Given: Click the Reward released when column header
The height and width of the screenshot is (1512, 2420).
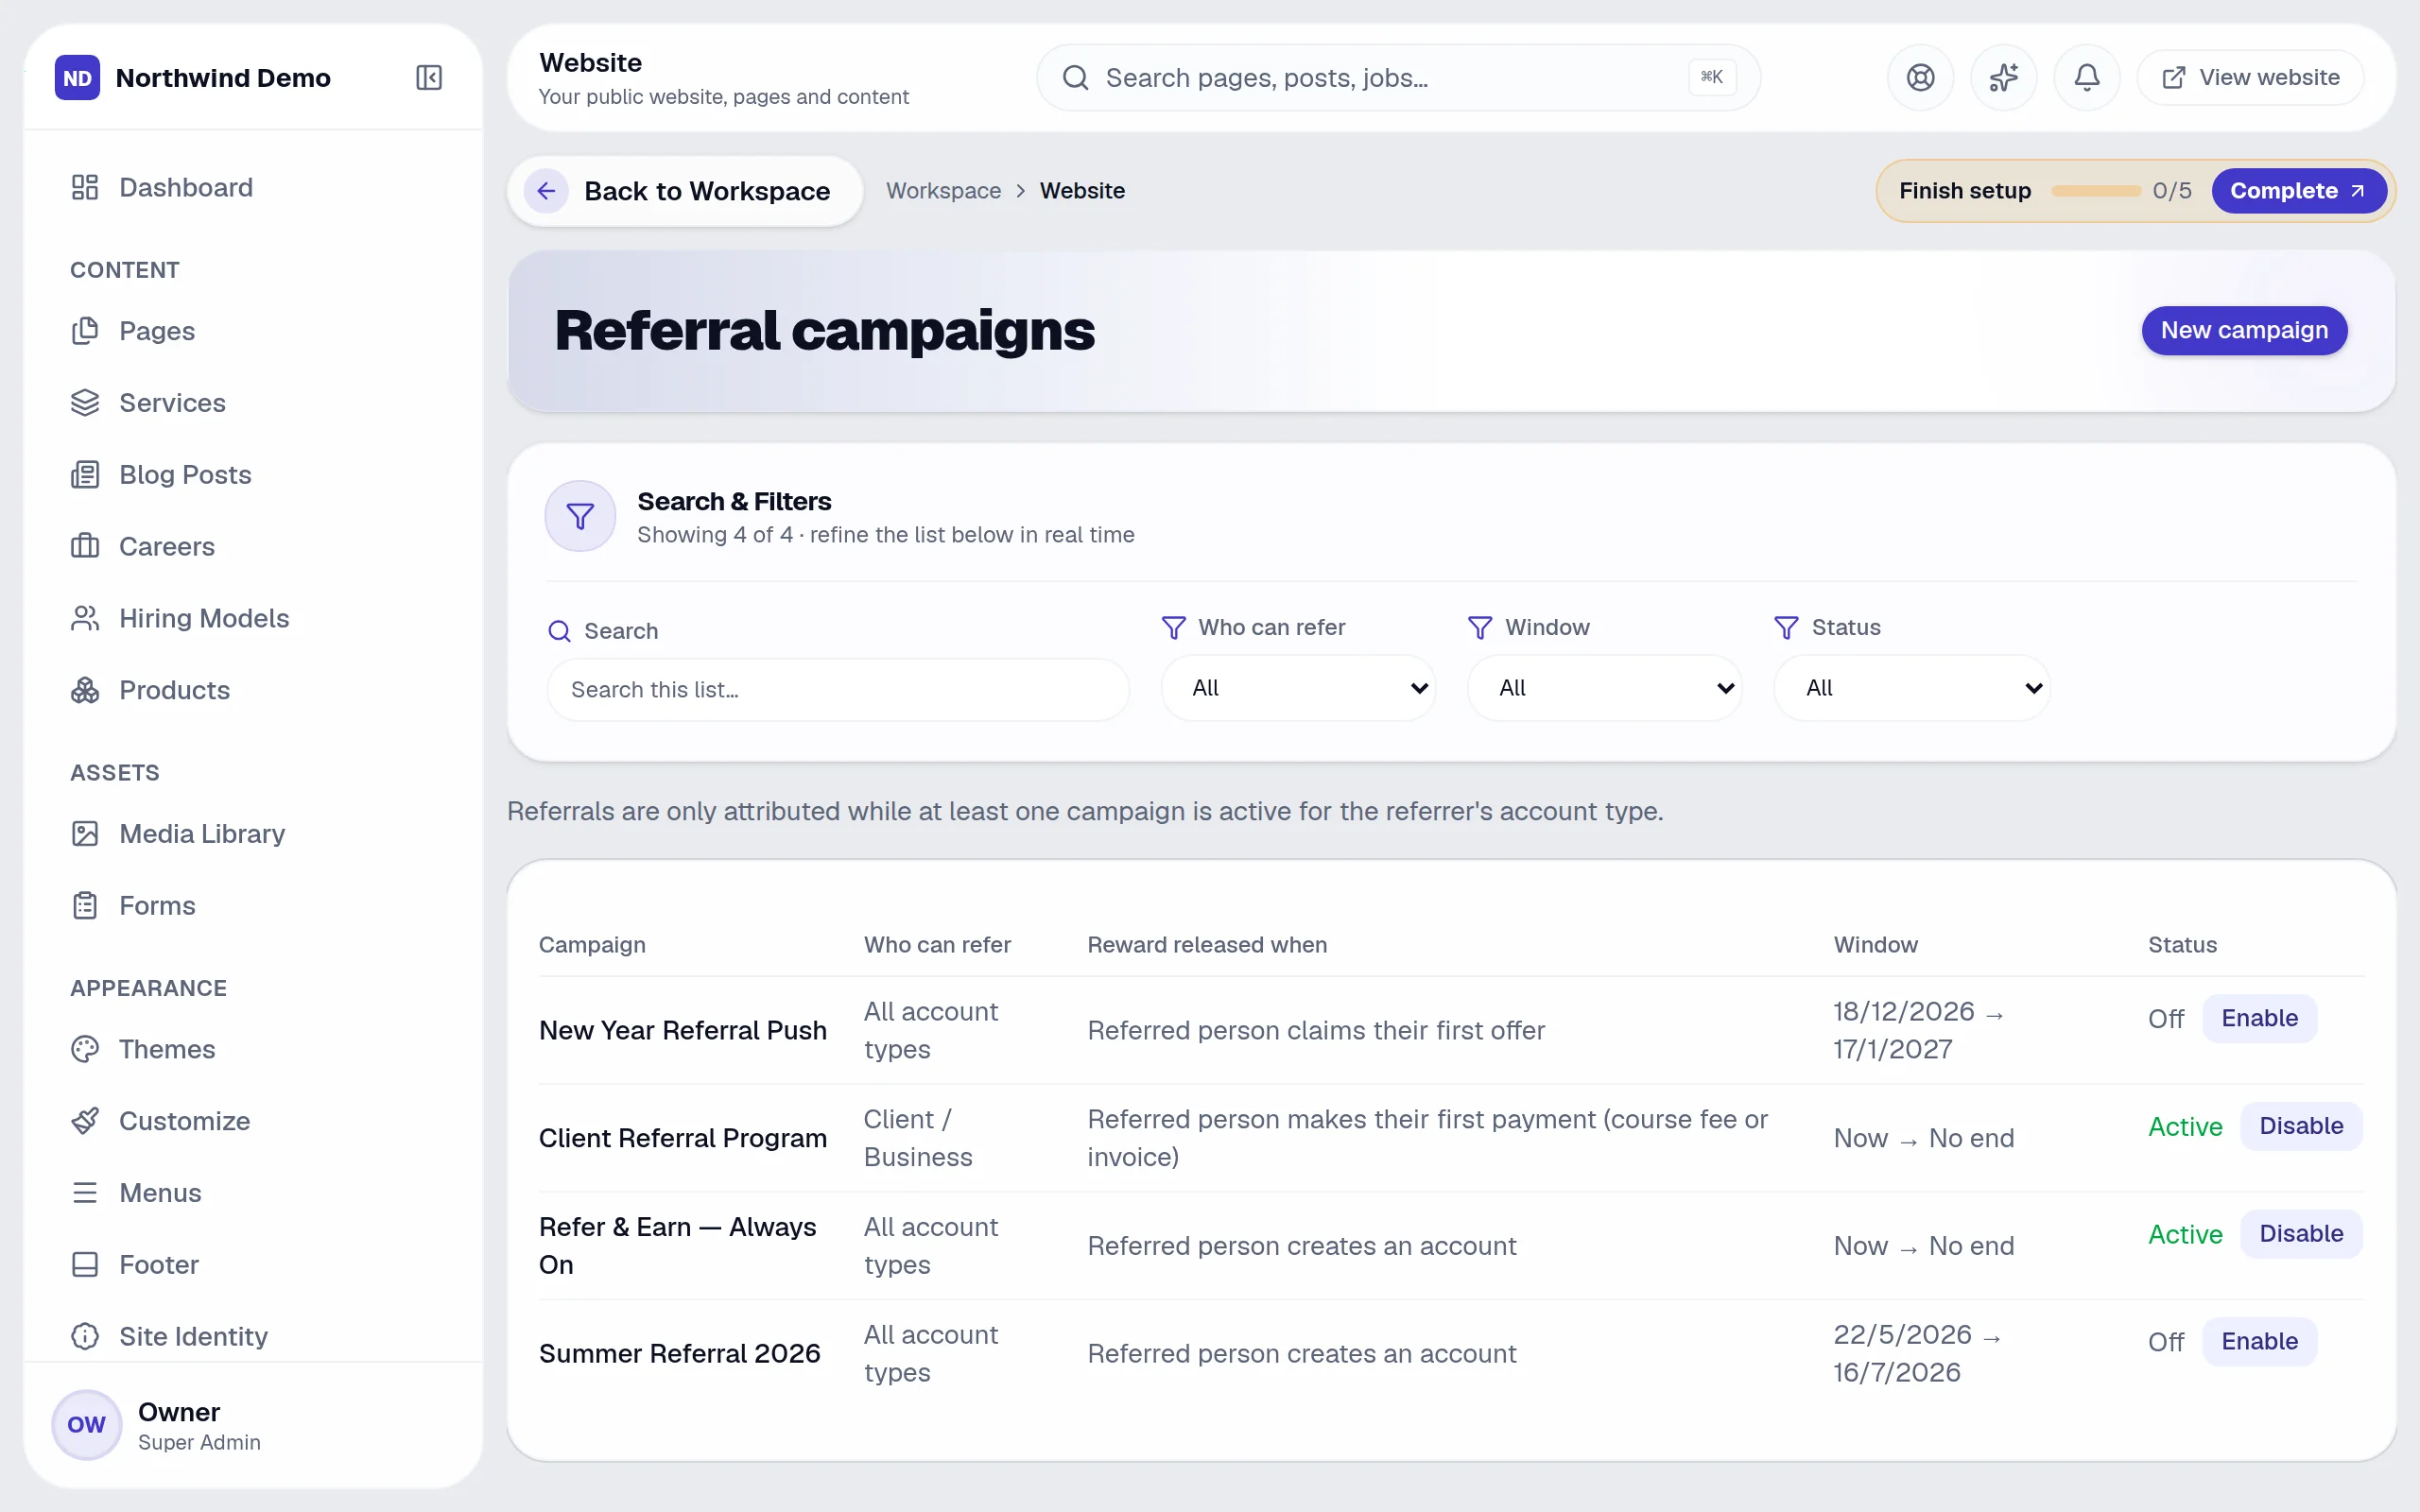Looking at the screenshot, I should click(x=1207, y=945).
